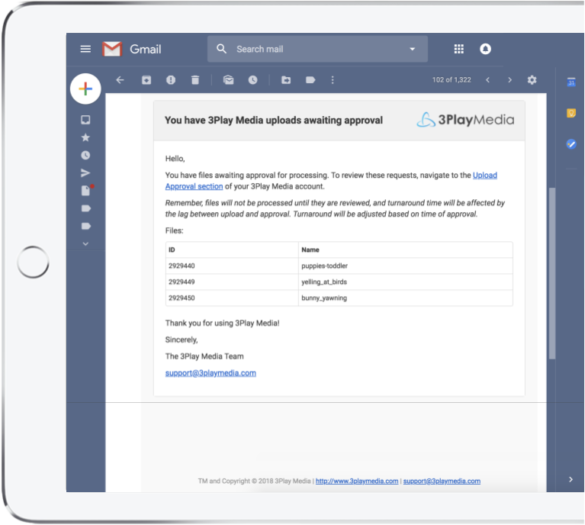Click the search magnifier icon
Image resolution: width=585 pixels, height=525 pixels.
tap(221, 49)
